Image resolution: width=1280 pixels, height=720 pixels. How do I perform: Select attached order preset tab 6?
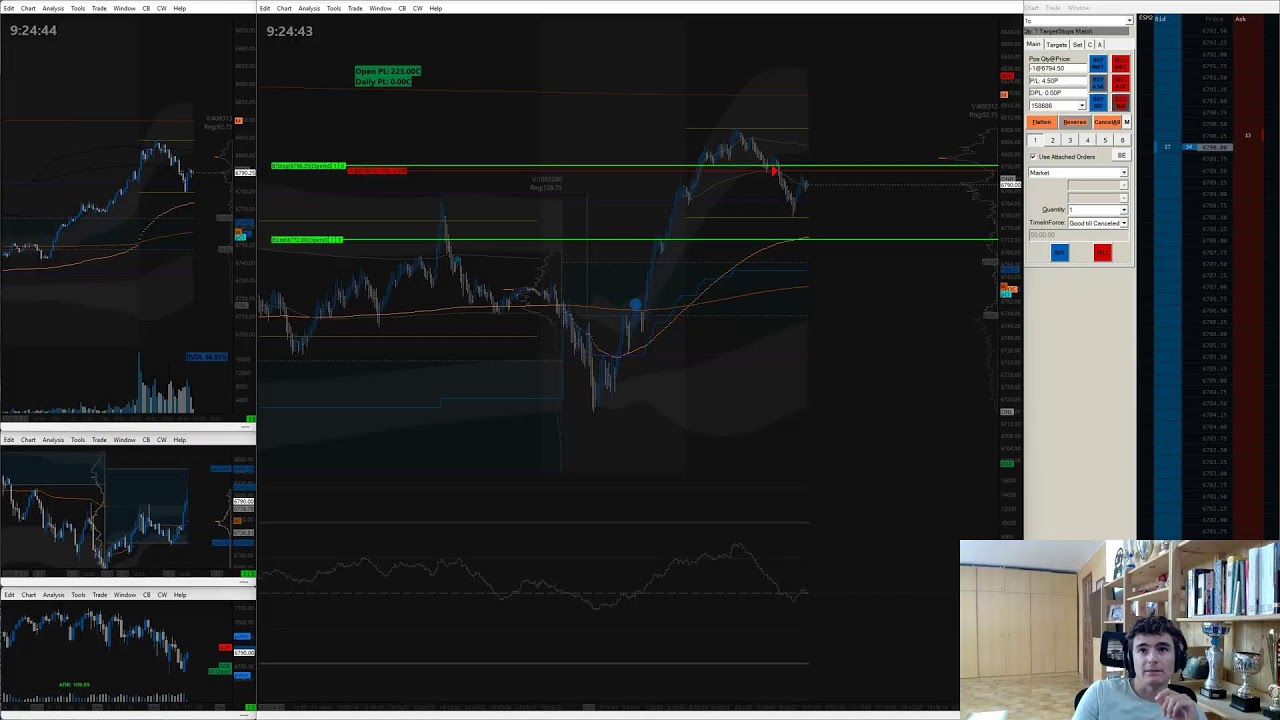coord(1123,140)
